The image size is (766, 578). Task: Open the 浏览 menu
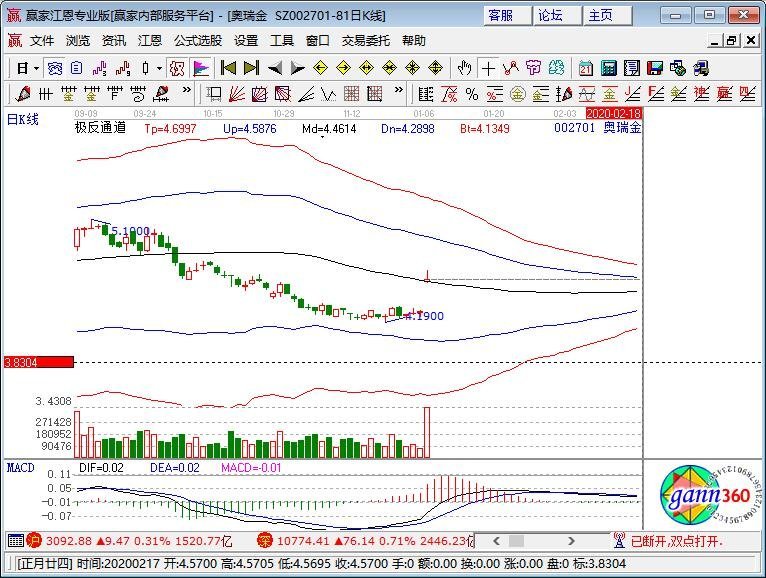pos(78,41)
